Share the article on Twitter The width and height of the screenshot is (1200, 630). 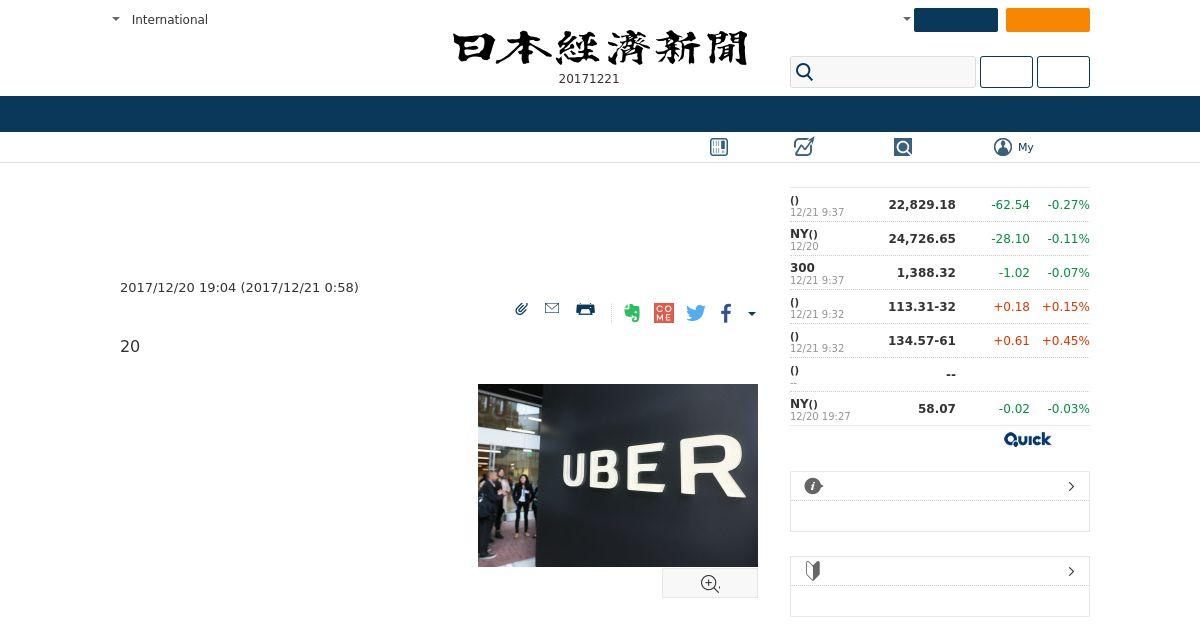coord(696,313)
